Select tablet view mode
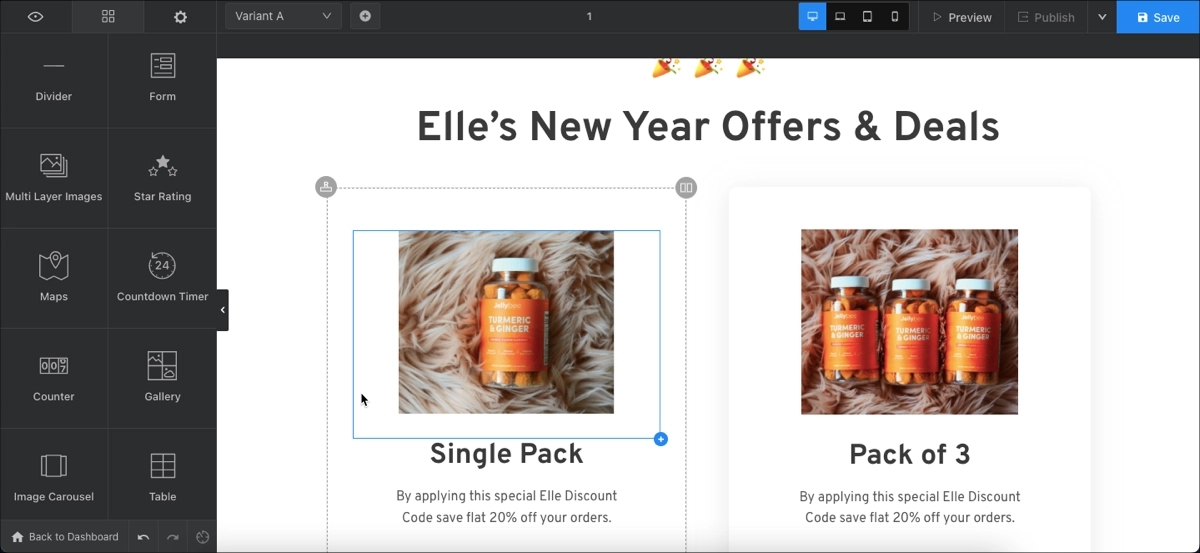This screenshot has height=553, width=1200. 867,16
